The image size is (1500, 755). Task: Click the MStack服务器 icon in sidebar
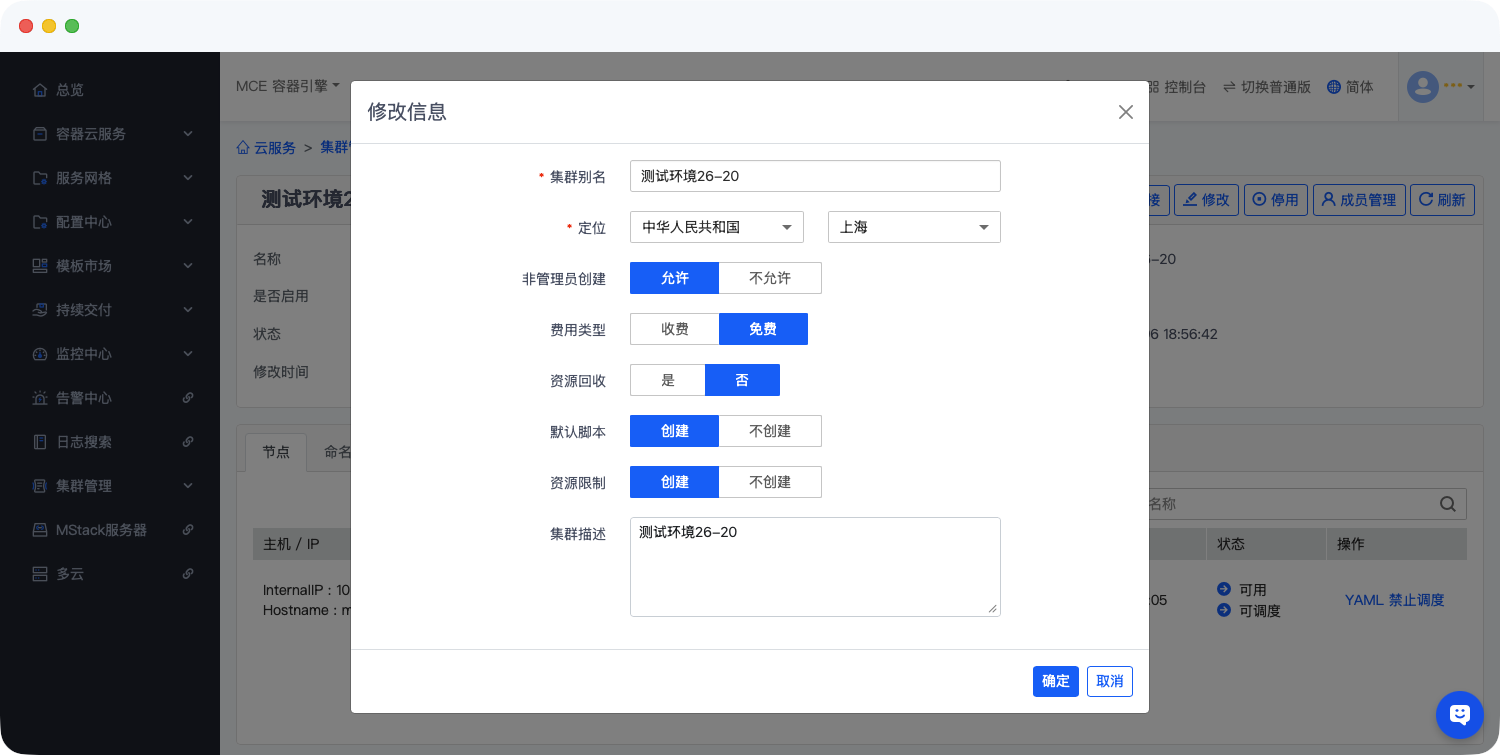coord(40,530)
